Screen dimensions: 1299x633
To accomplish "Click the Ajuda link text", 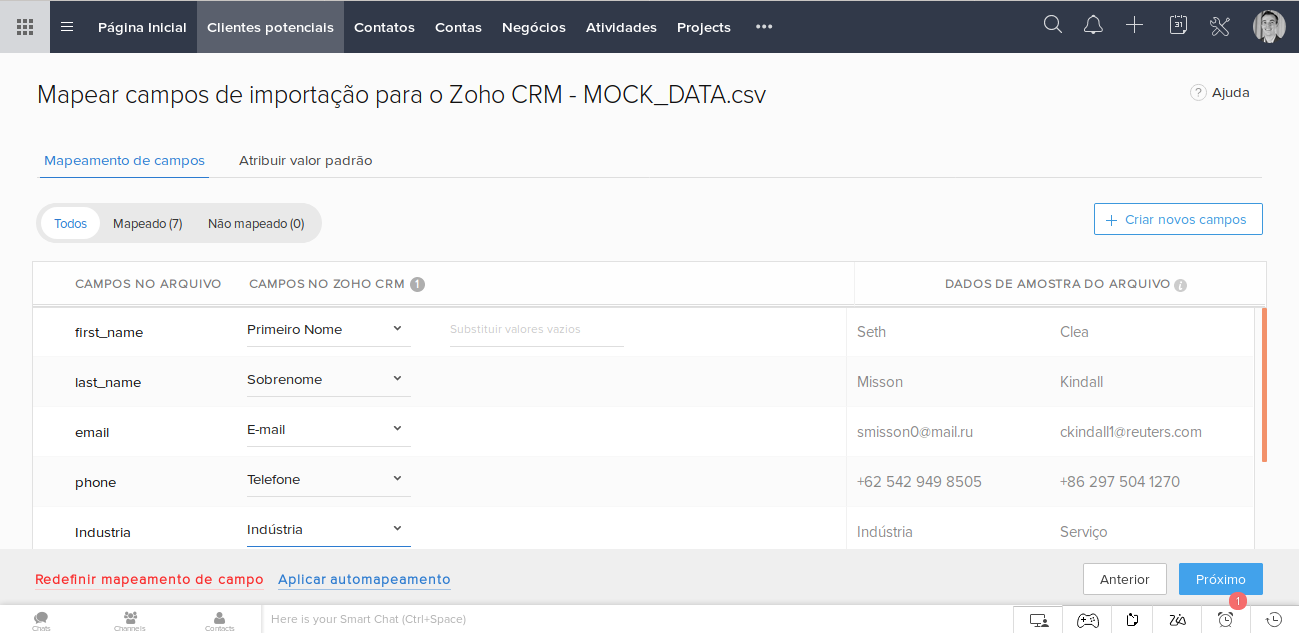I will pos(1231,92).
